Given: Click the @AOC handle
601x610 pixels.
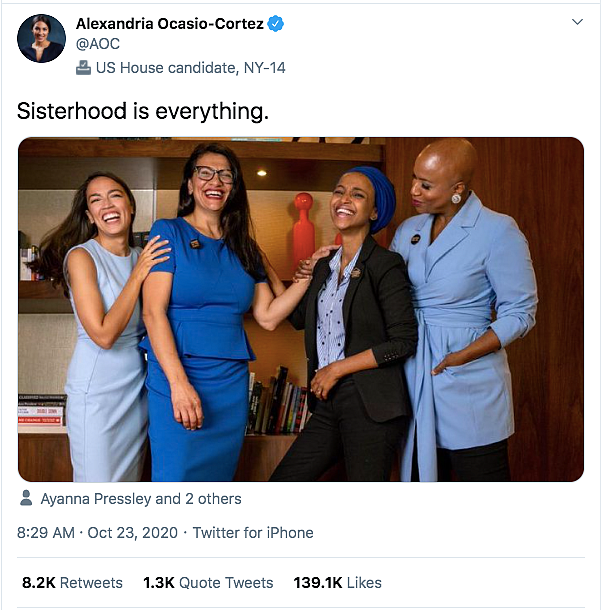Looking at the screenshot, I should [x=98, y=44].
